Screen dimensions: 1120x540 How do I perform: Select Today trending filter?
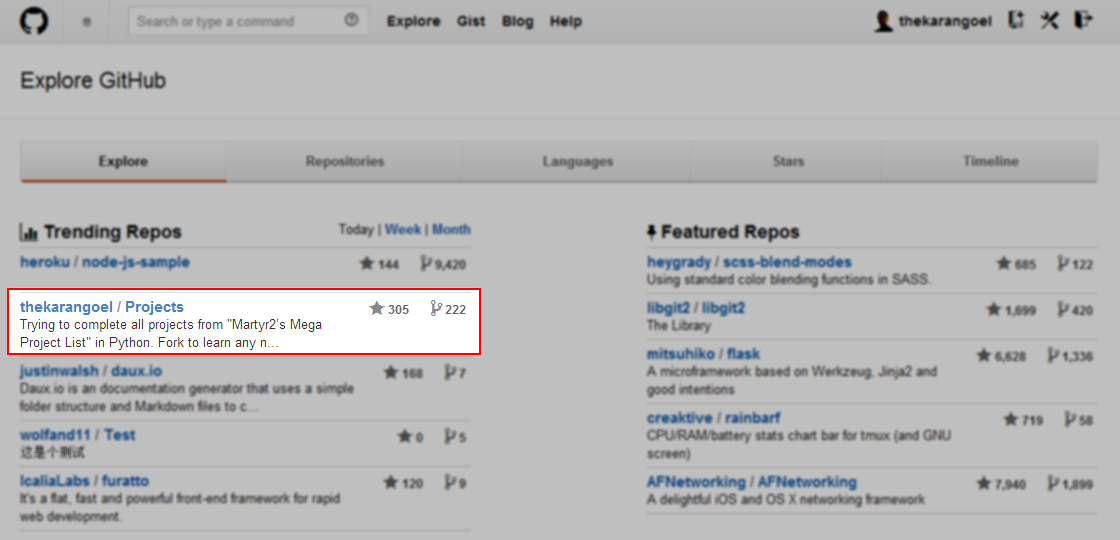point(356,229)
